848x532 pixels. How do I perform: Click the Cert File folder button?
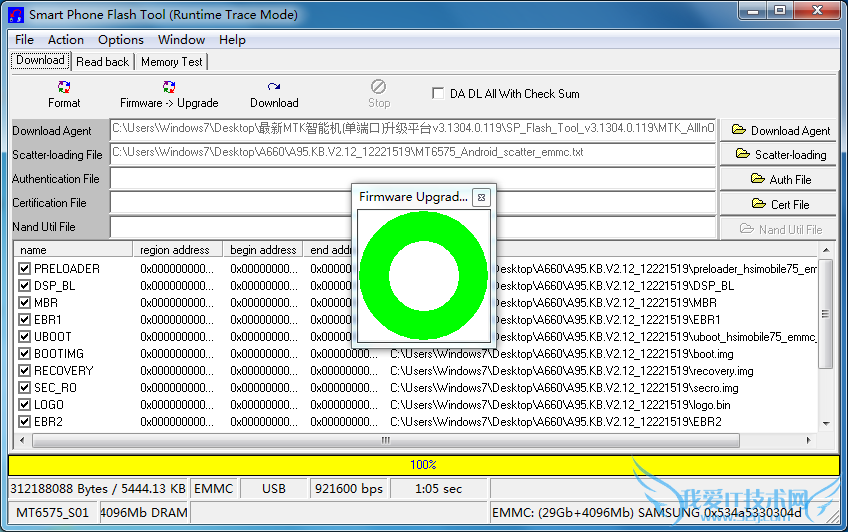click(x=780, y=204)
